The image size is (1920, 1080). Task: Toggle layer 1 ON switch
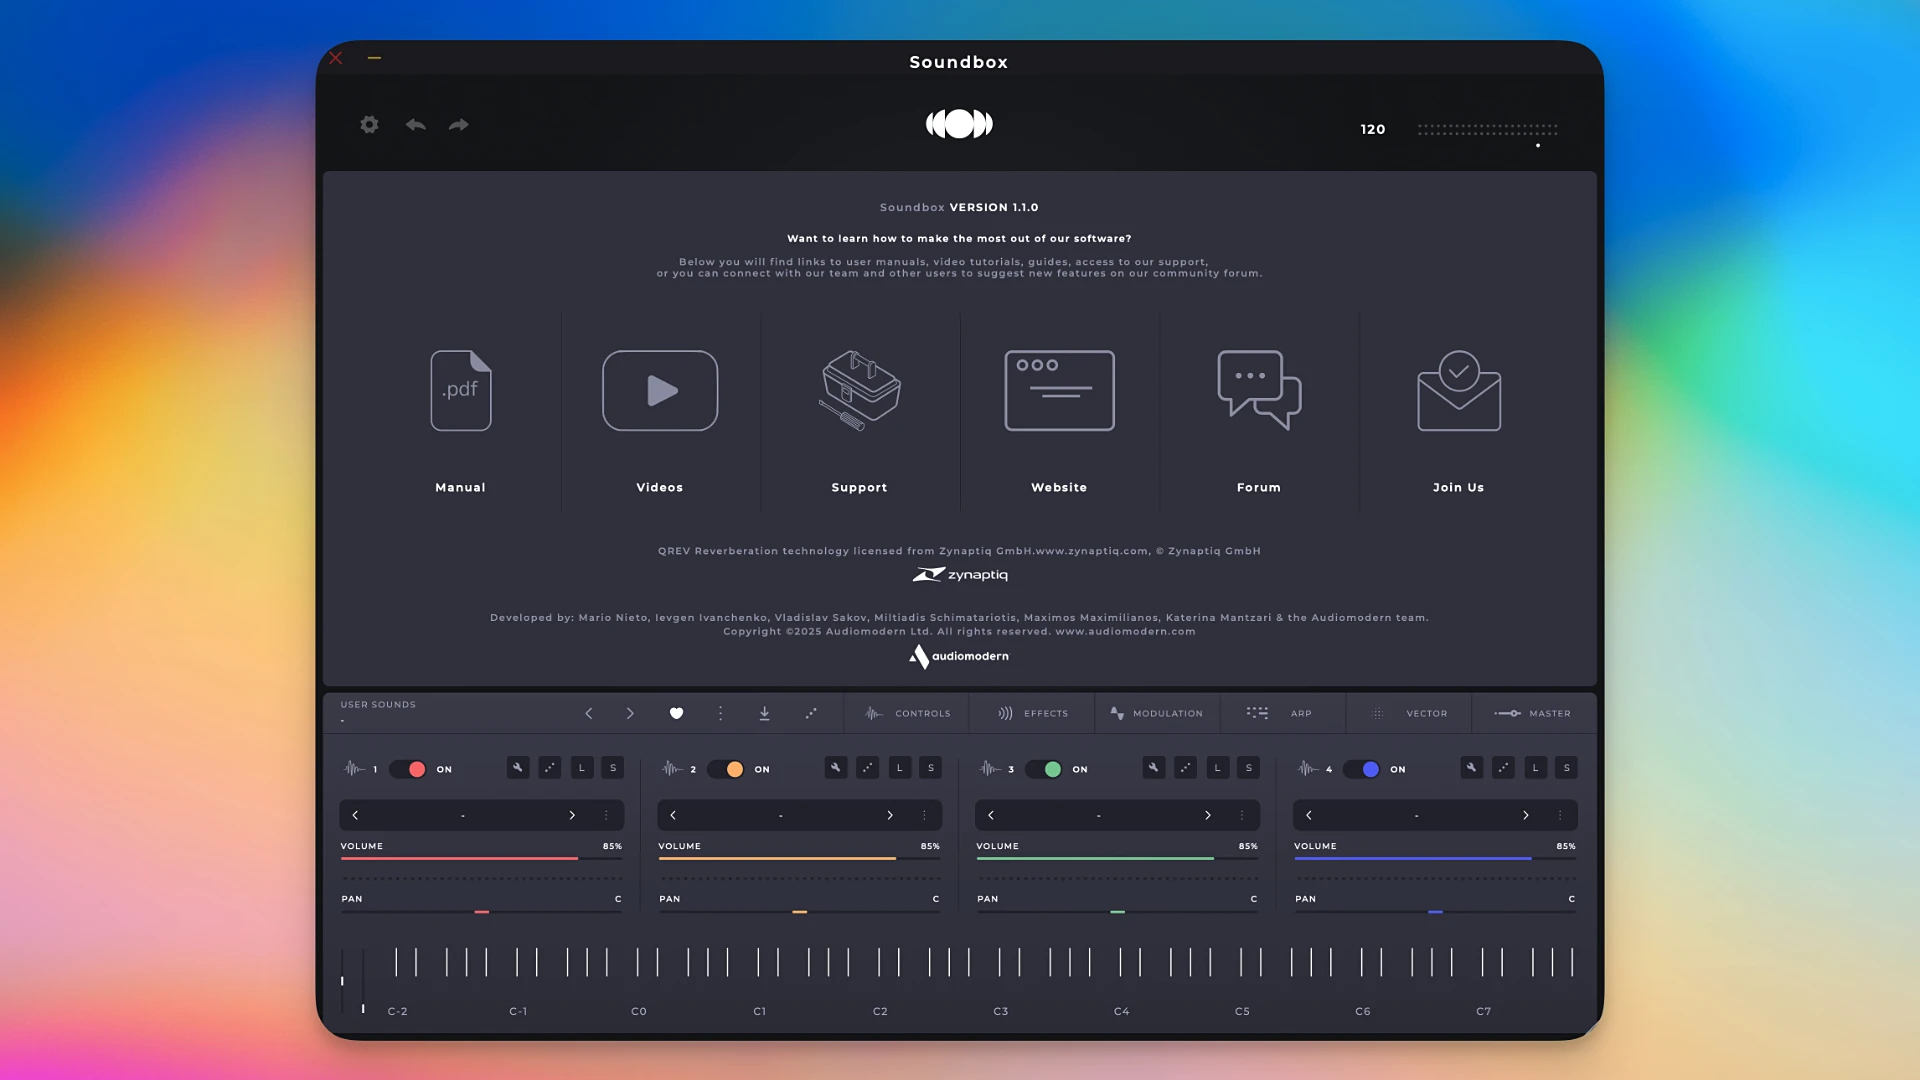click(x=408, y=769)
